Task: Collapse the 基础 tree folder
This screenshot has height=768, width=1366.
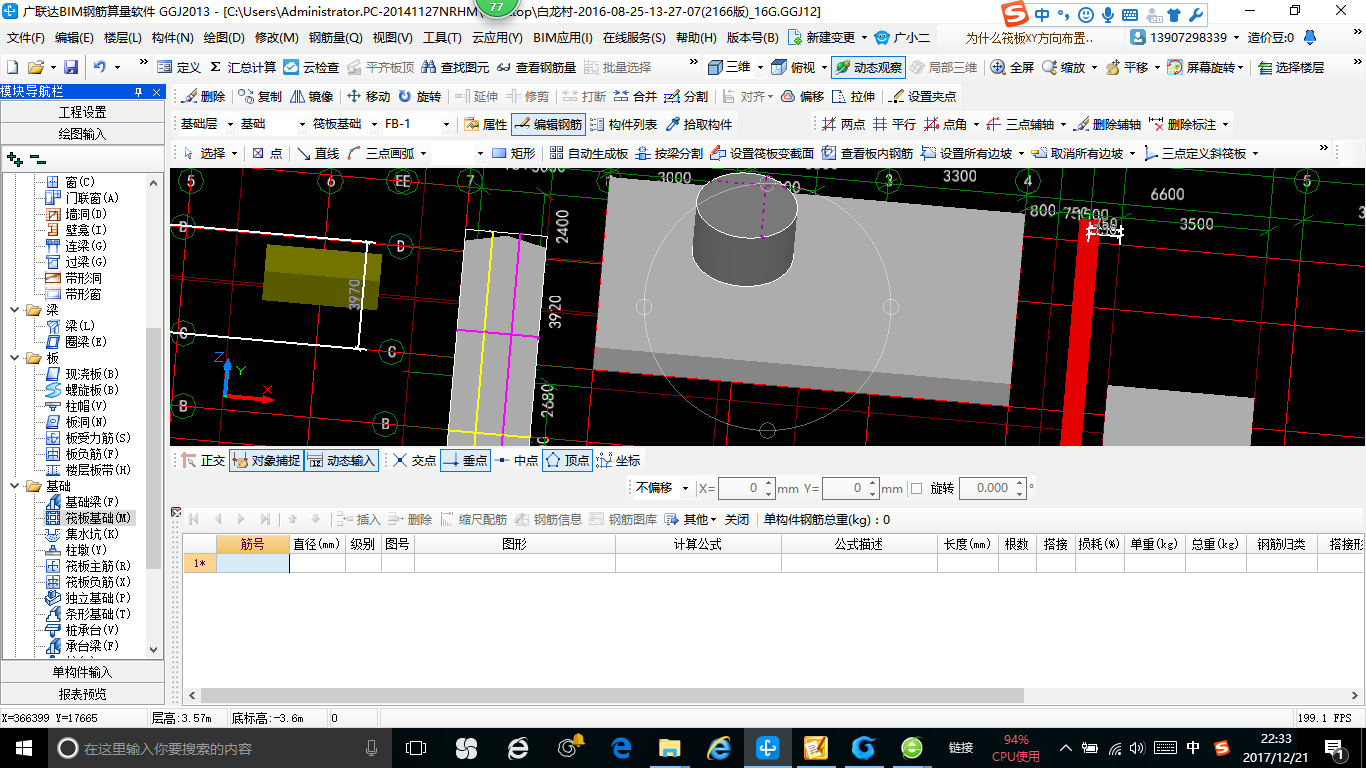Action: point(16,486)
